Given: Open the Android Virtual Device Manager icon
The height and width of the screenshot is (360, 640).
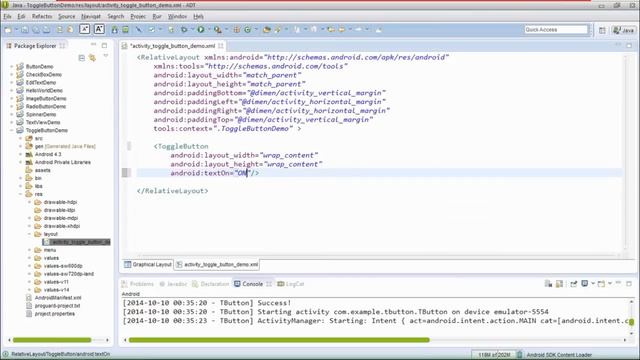Looking at the screenshot, I should coord(125,29).
